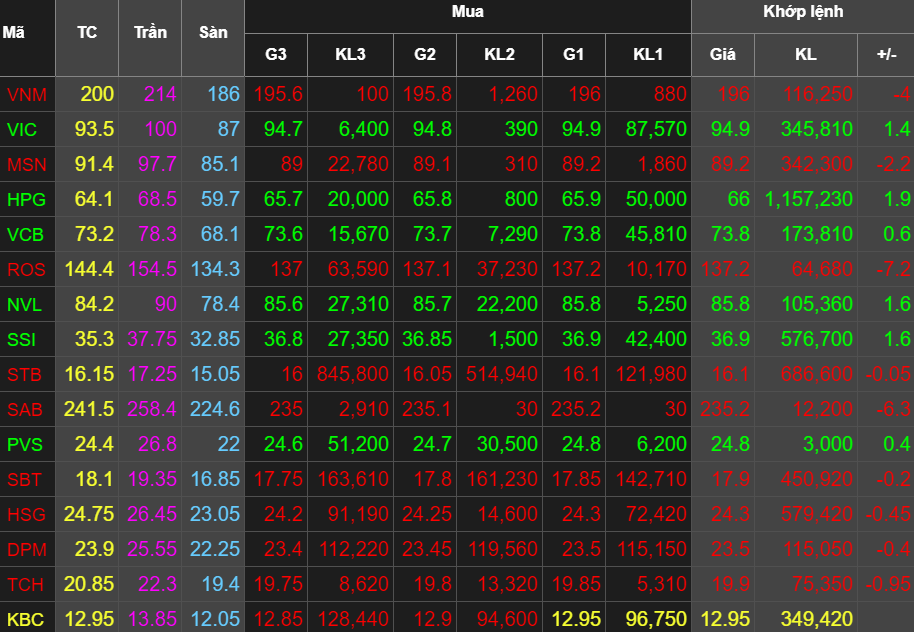Click the Khớp lệnh group header
This screenshot has height=632, width=914.
pos(802,13)
